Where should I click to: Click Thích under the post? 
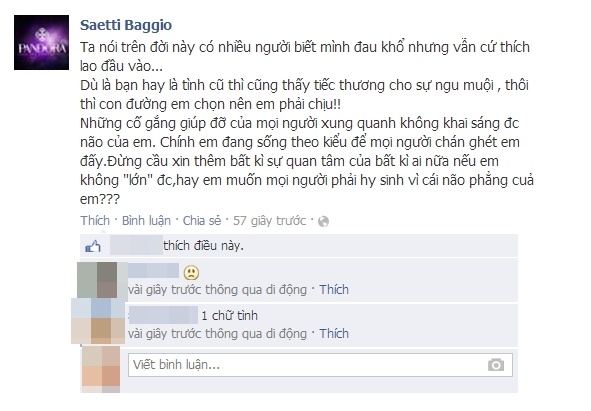click(x=95, y=220)
